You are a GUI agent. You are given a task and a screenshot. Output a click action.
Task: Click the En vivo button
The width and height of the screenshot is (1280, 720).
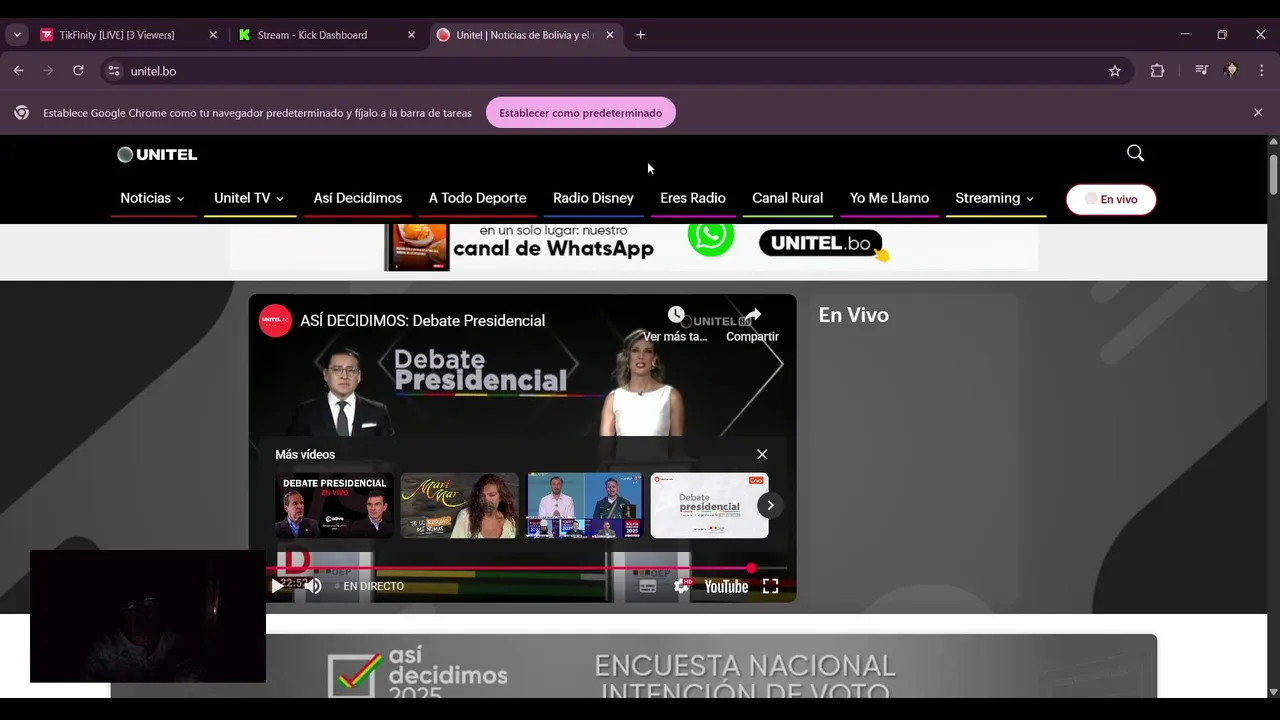tap(1111, 199)
